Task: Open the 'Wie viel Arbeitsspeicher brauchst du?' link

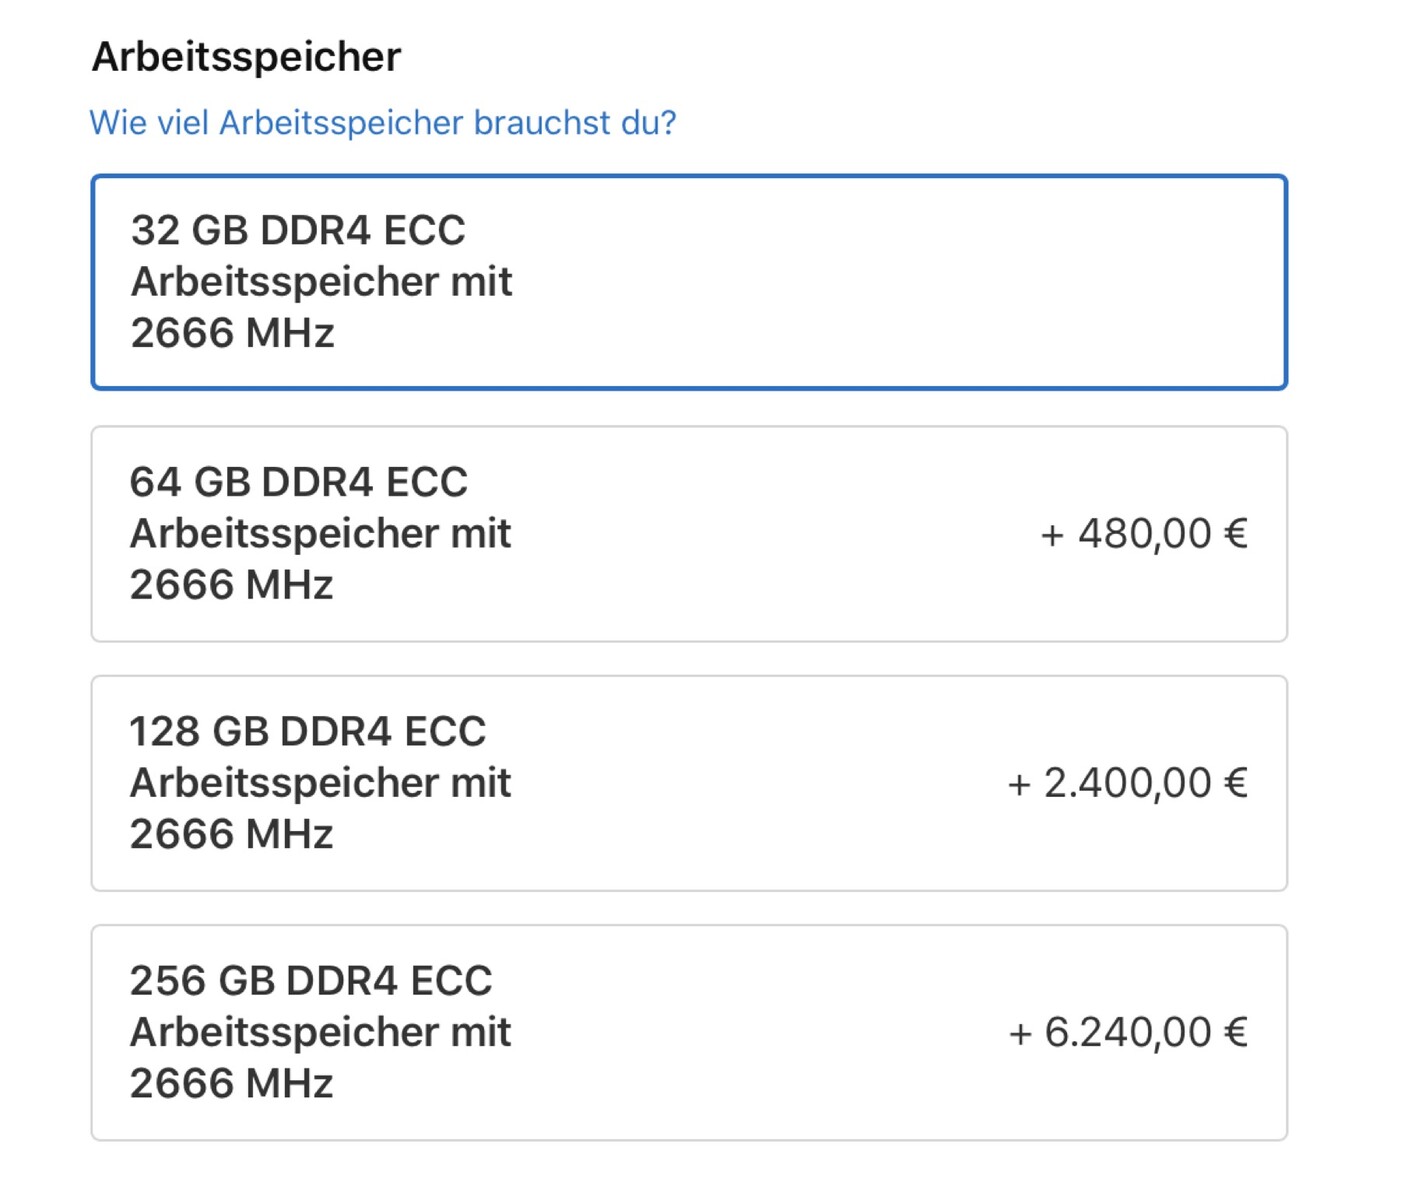Action: point(383,123)
